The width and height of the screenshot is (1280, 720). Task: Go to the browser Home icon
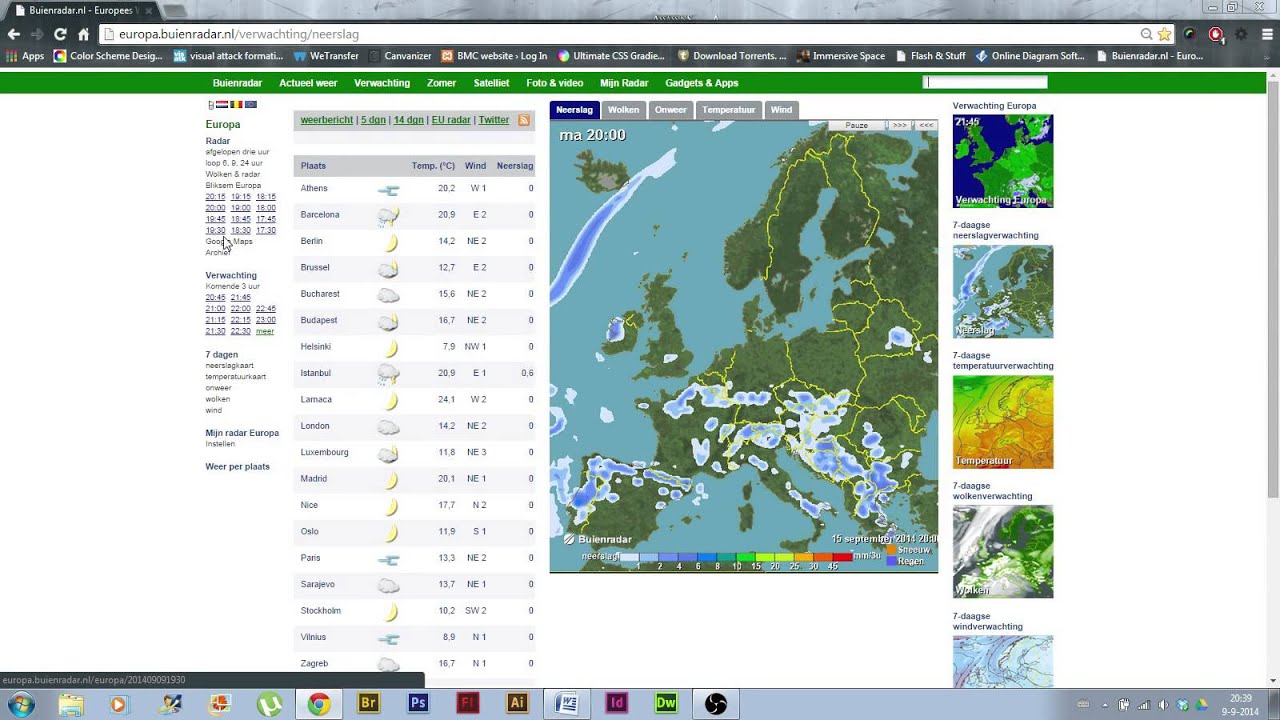84,34
